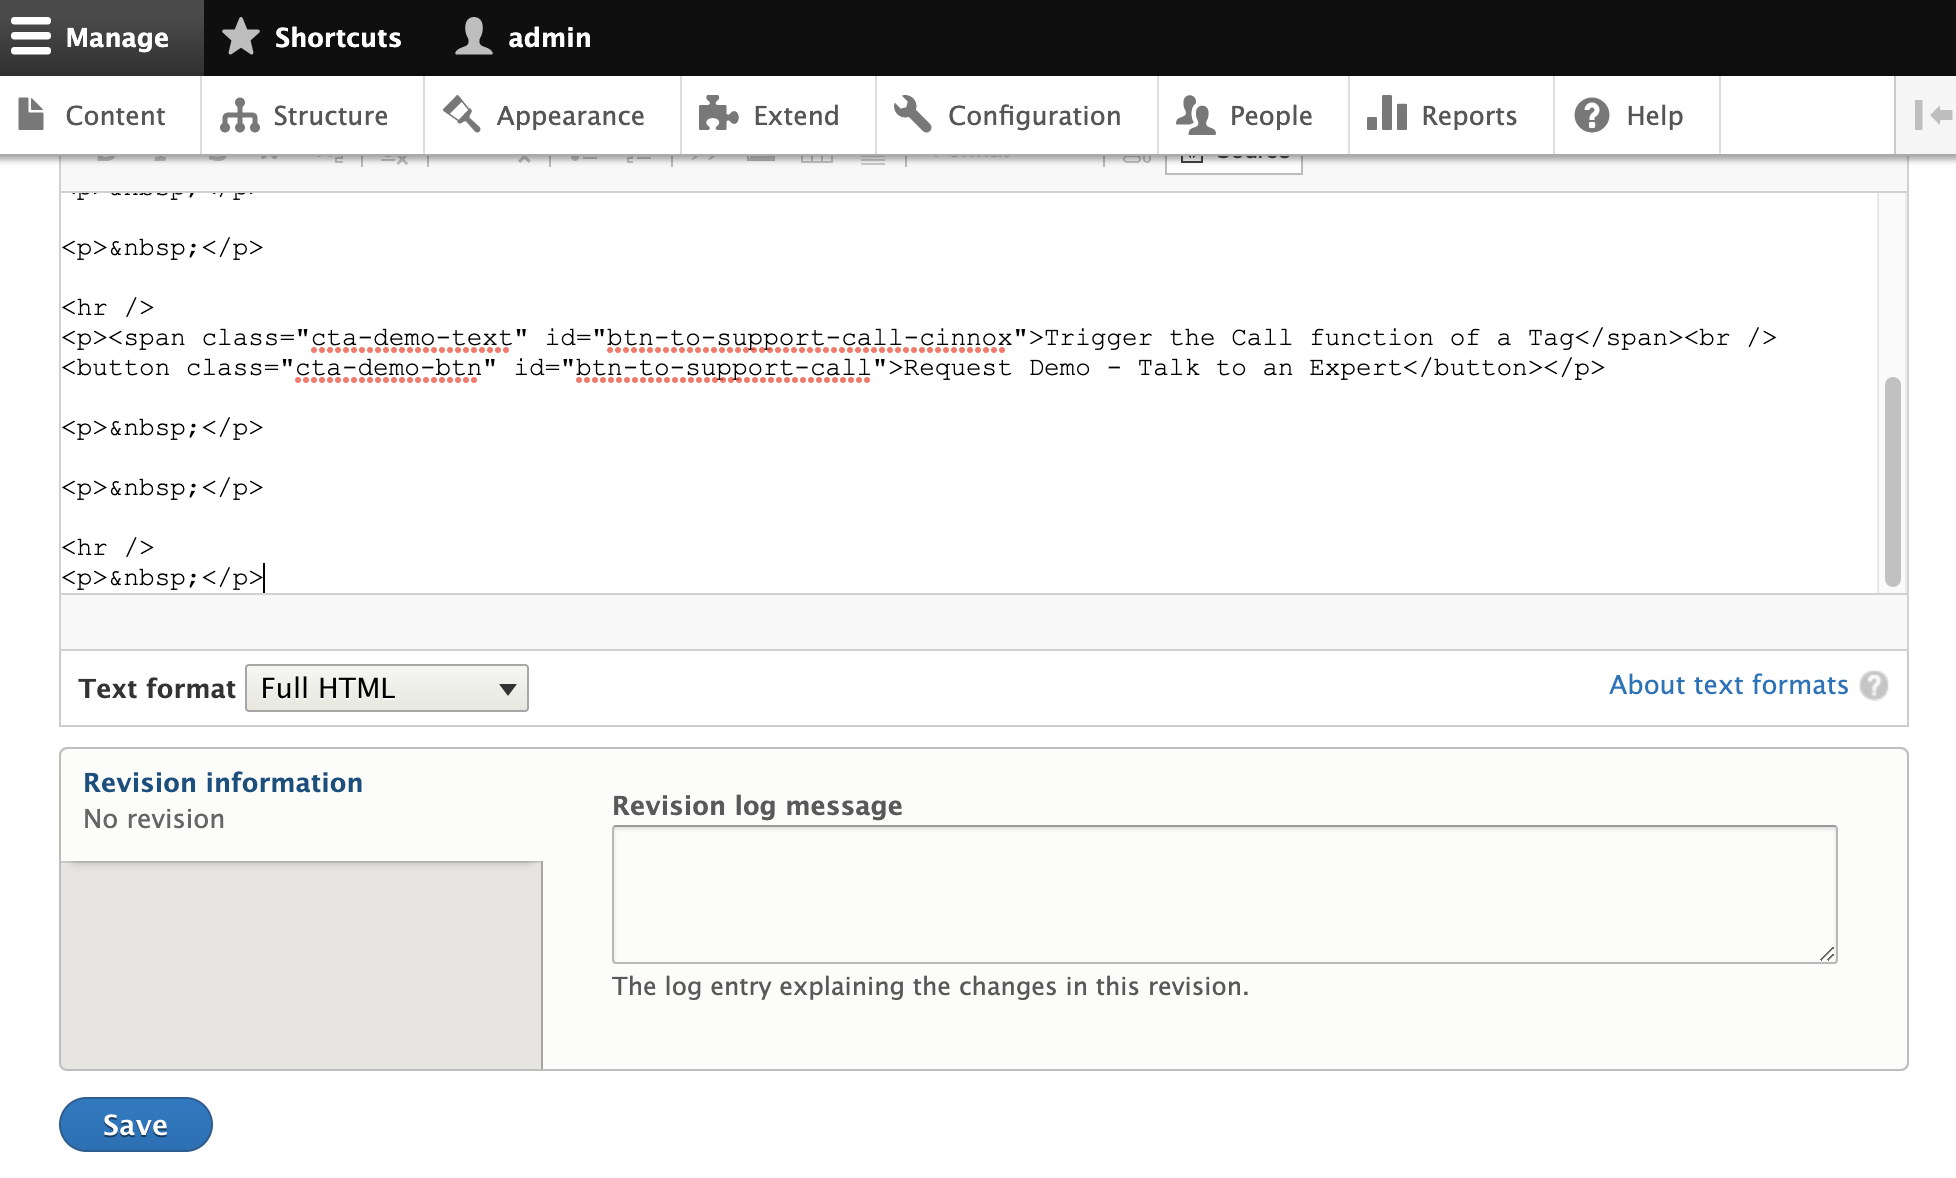Expand the Text format dropdown
This screenshot has width=1956, height=1178.
coord(387,688)
